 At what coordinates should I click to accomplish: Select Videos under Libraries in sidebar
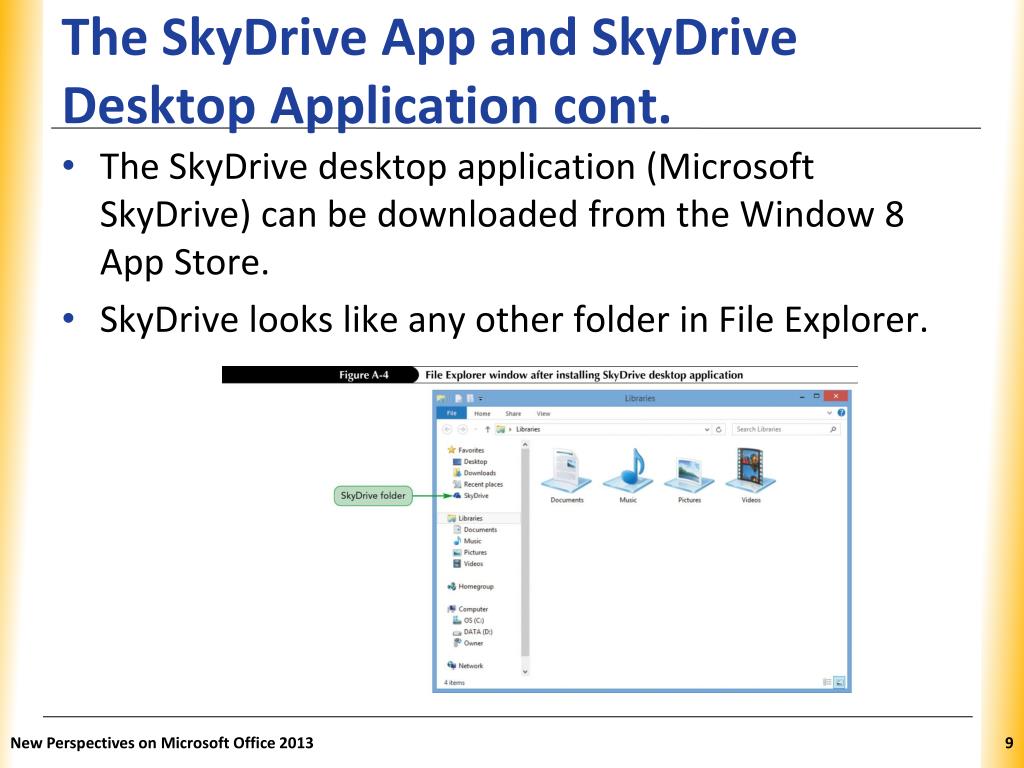tap(468, 564)
